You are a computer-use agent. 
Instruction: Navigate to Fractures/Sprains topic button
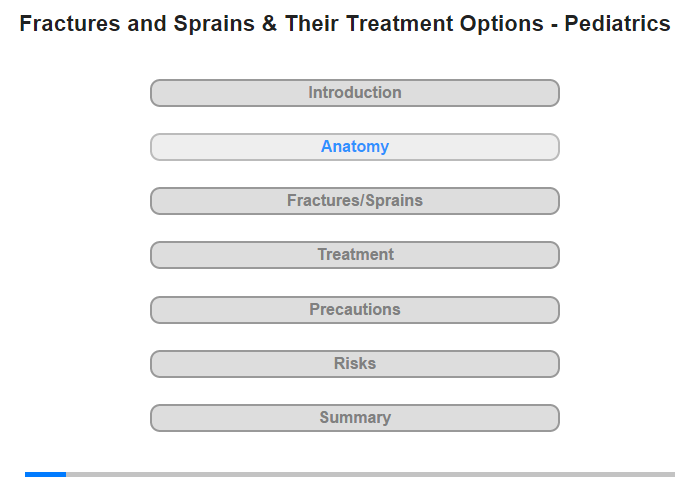[x=354, y=201]
